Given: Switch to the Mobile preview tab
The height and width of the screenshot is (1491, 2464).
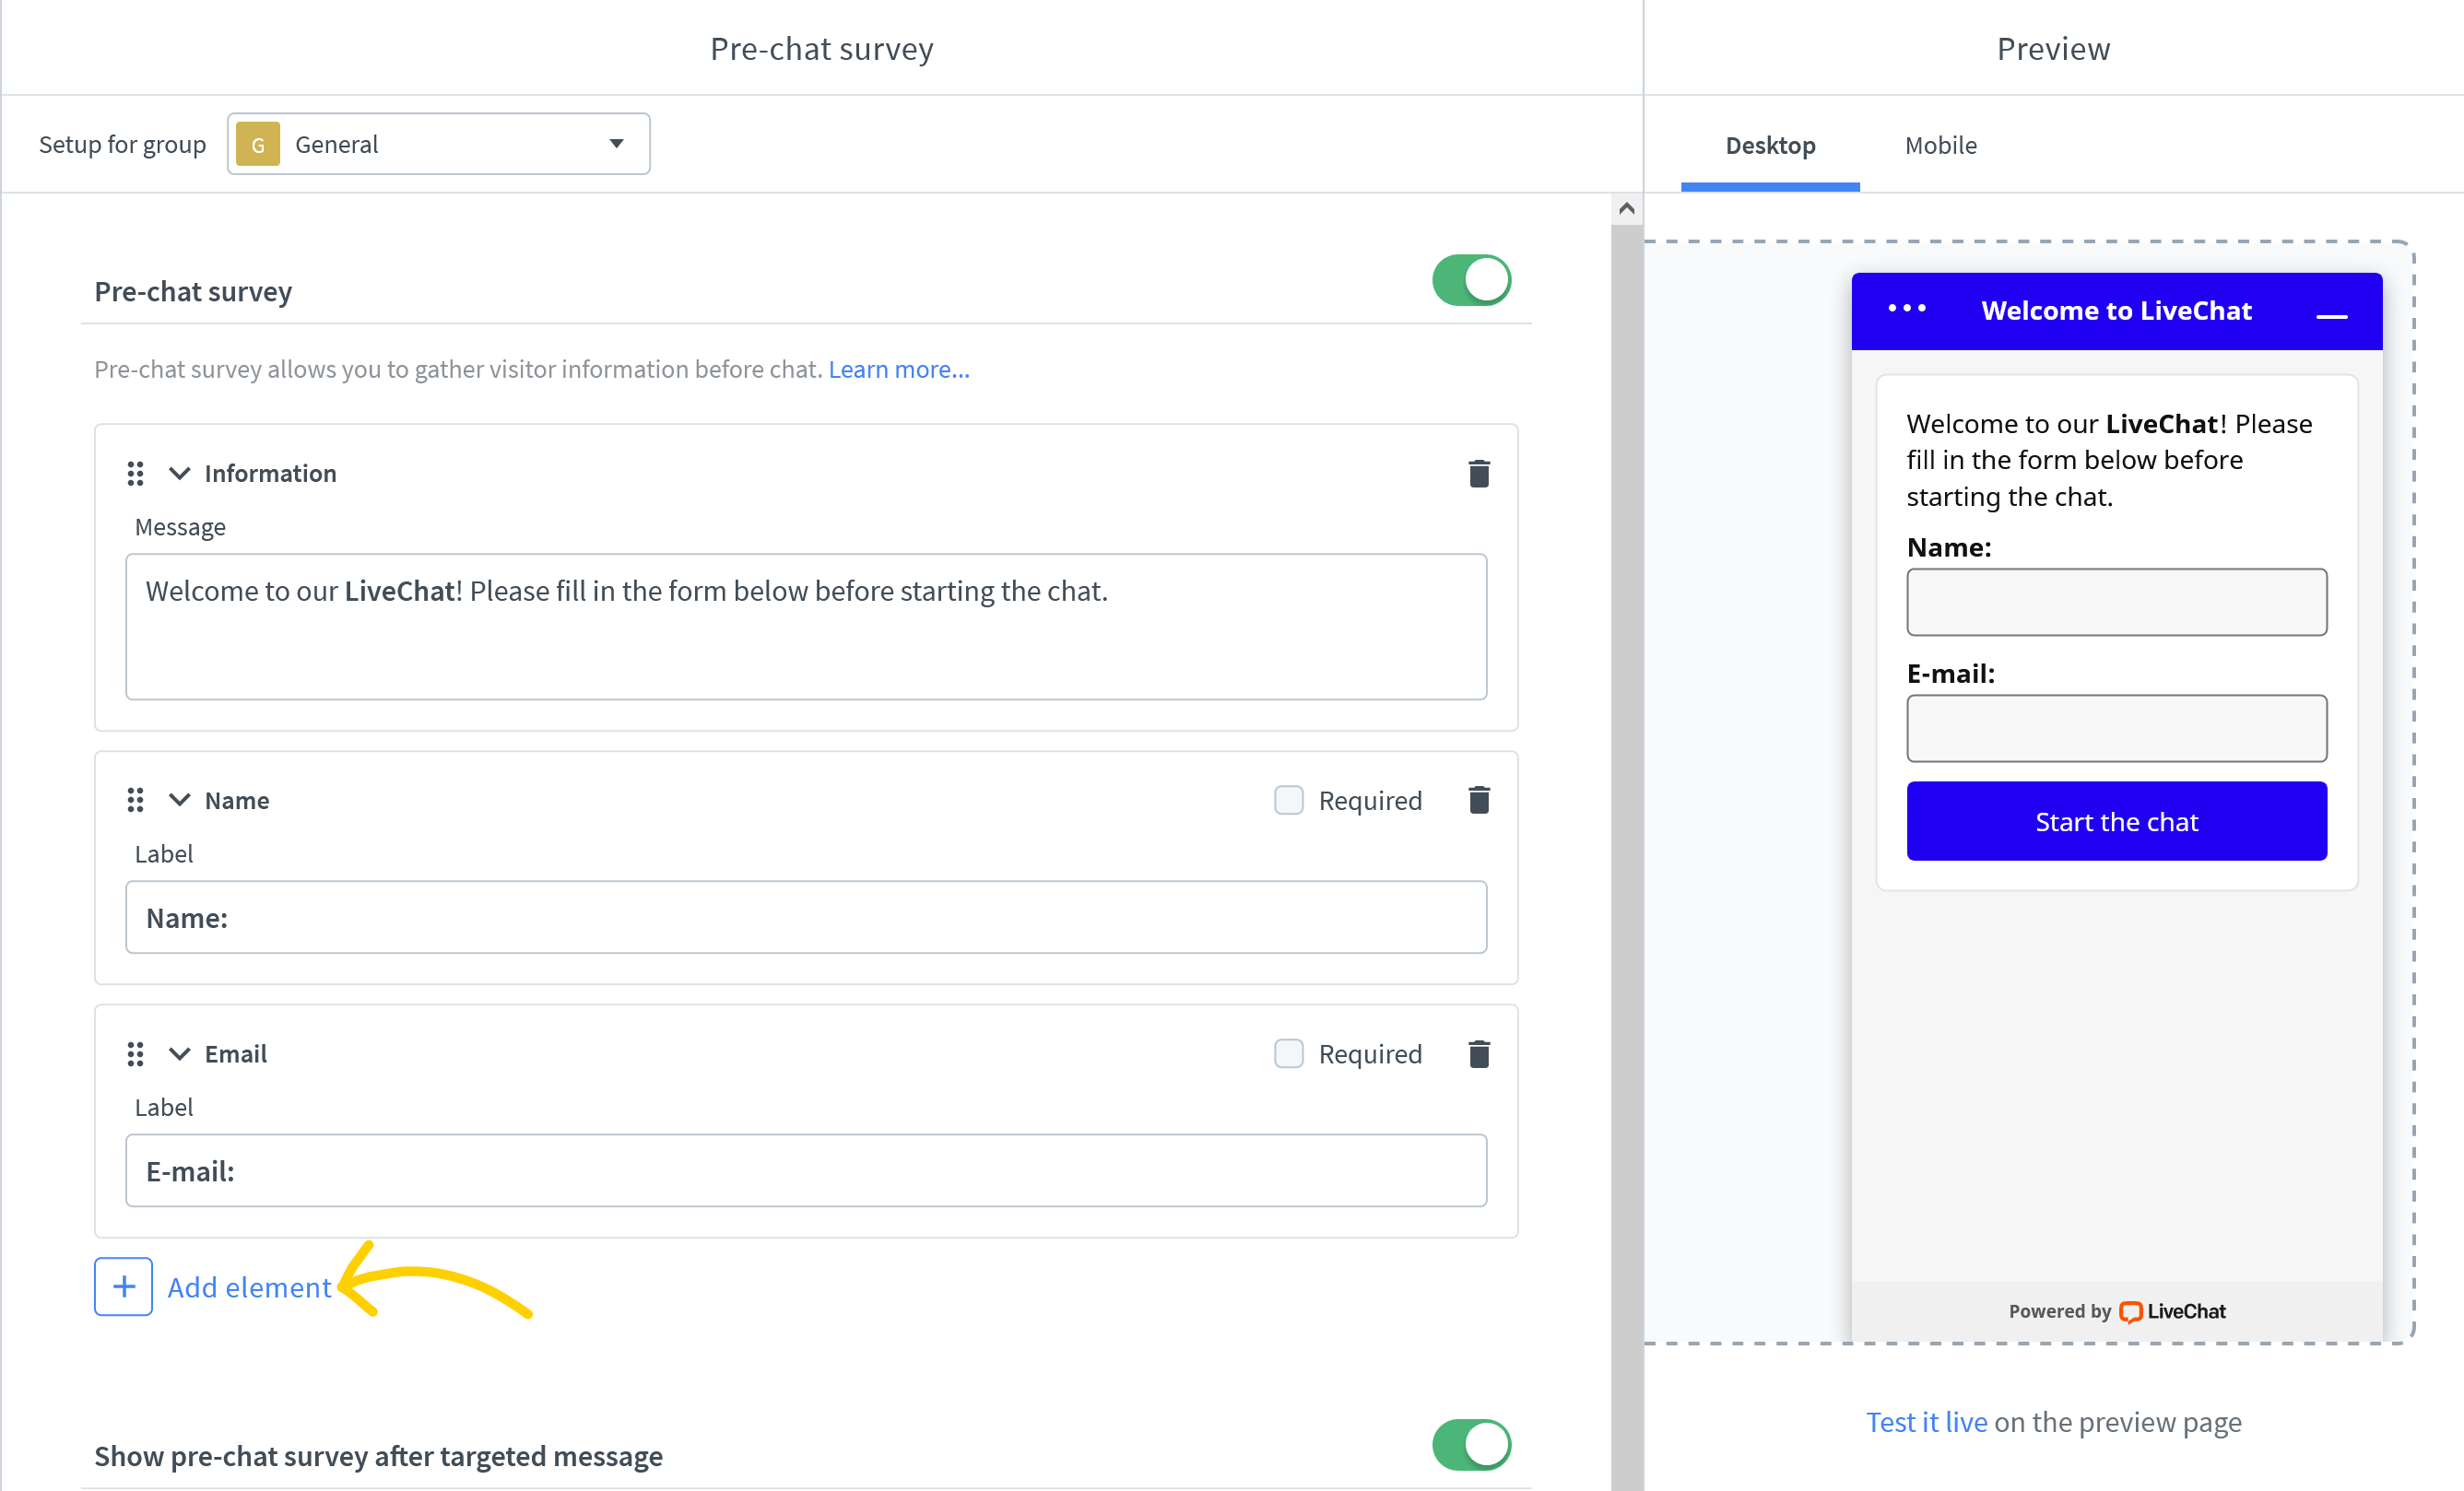Looking at the screenshot, I should [x=1940, y=145].
